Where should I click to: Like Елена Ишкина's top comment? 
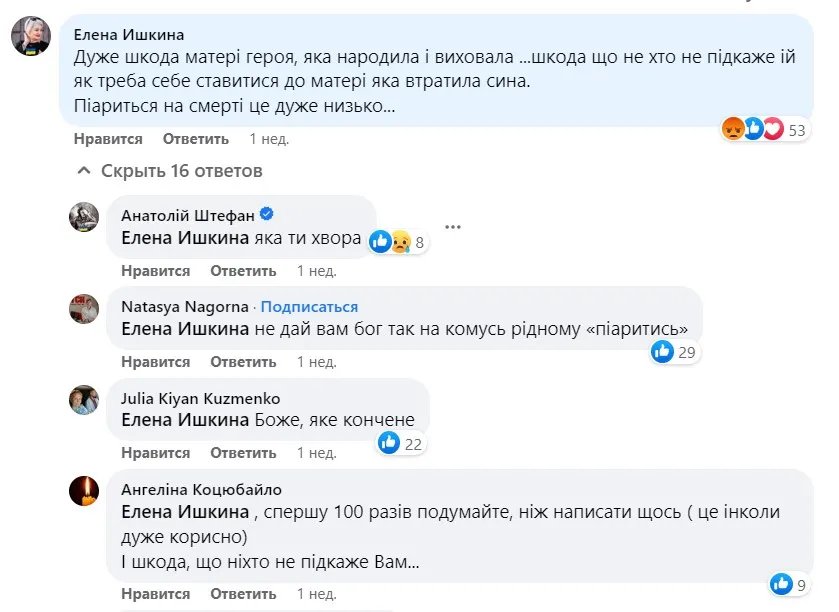point(108,139)
